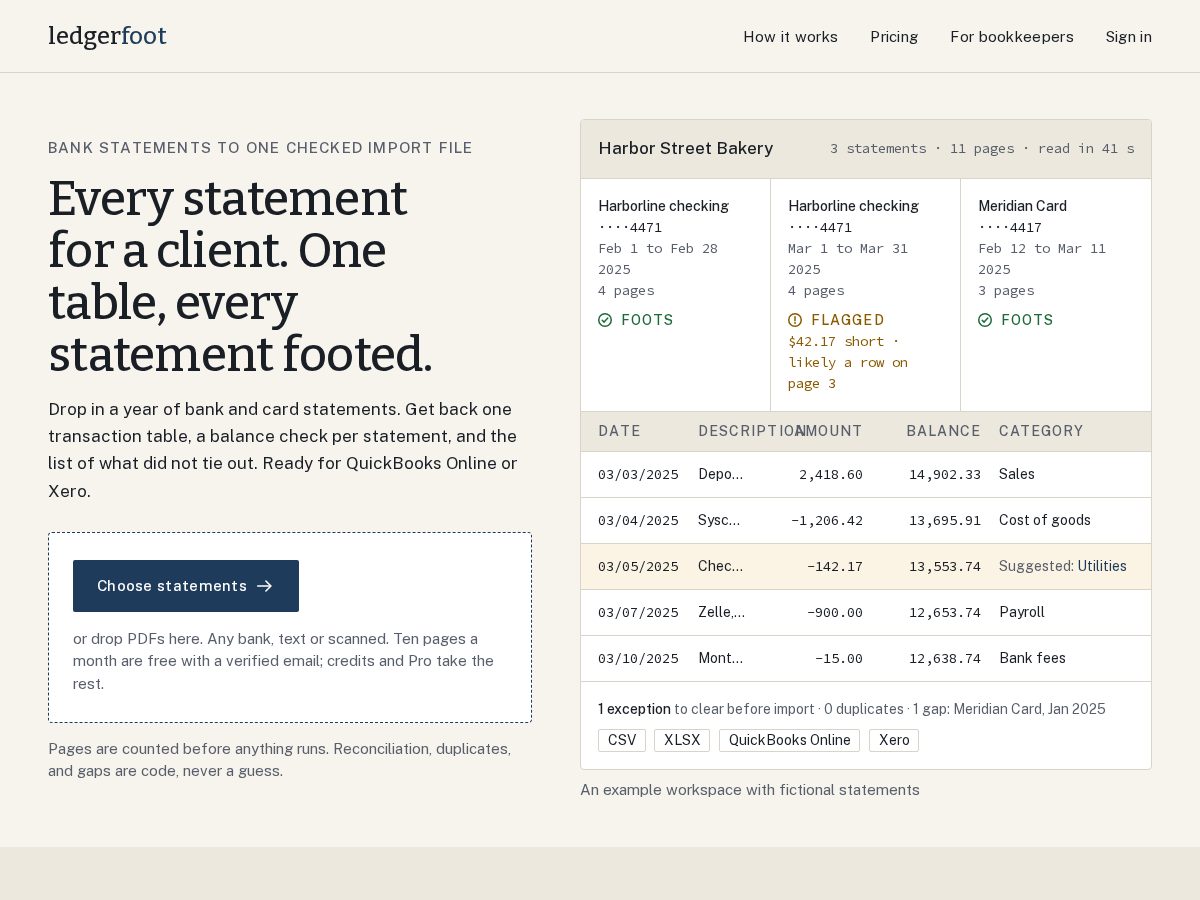1200x900 pixels.
Task: Click the arrow icon on Choose statements
Action: pyautogui.click(x=265, y=586)
